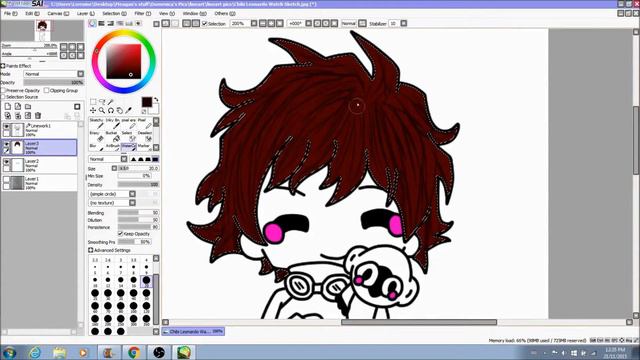Toggle Preserve Opacity checkbox
Viewport: 640px width, 360px height.
(3, 90)
